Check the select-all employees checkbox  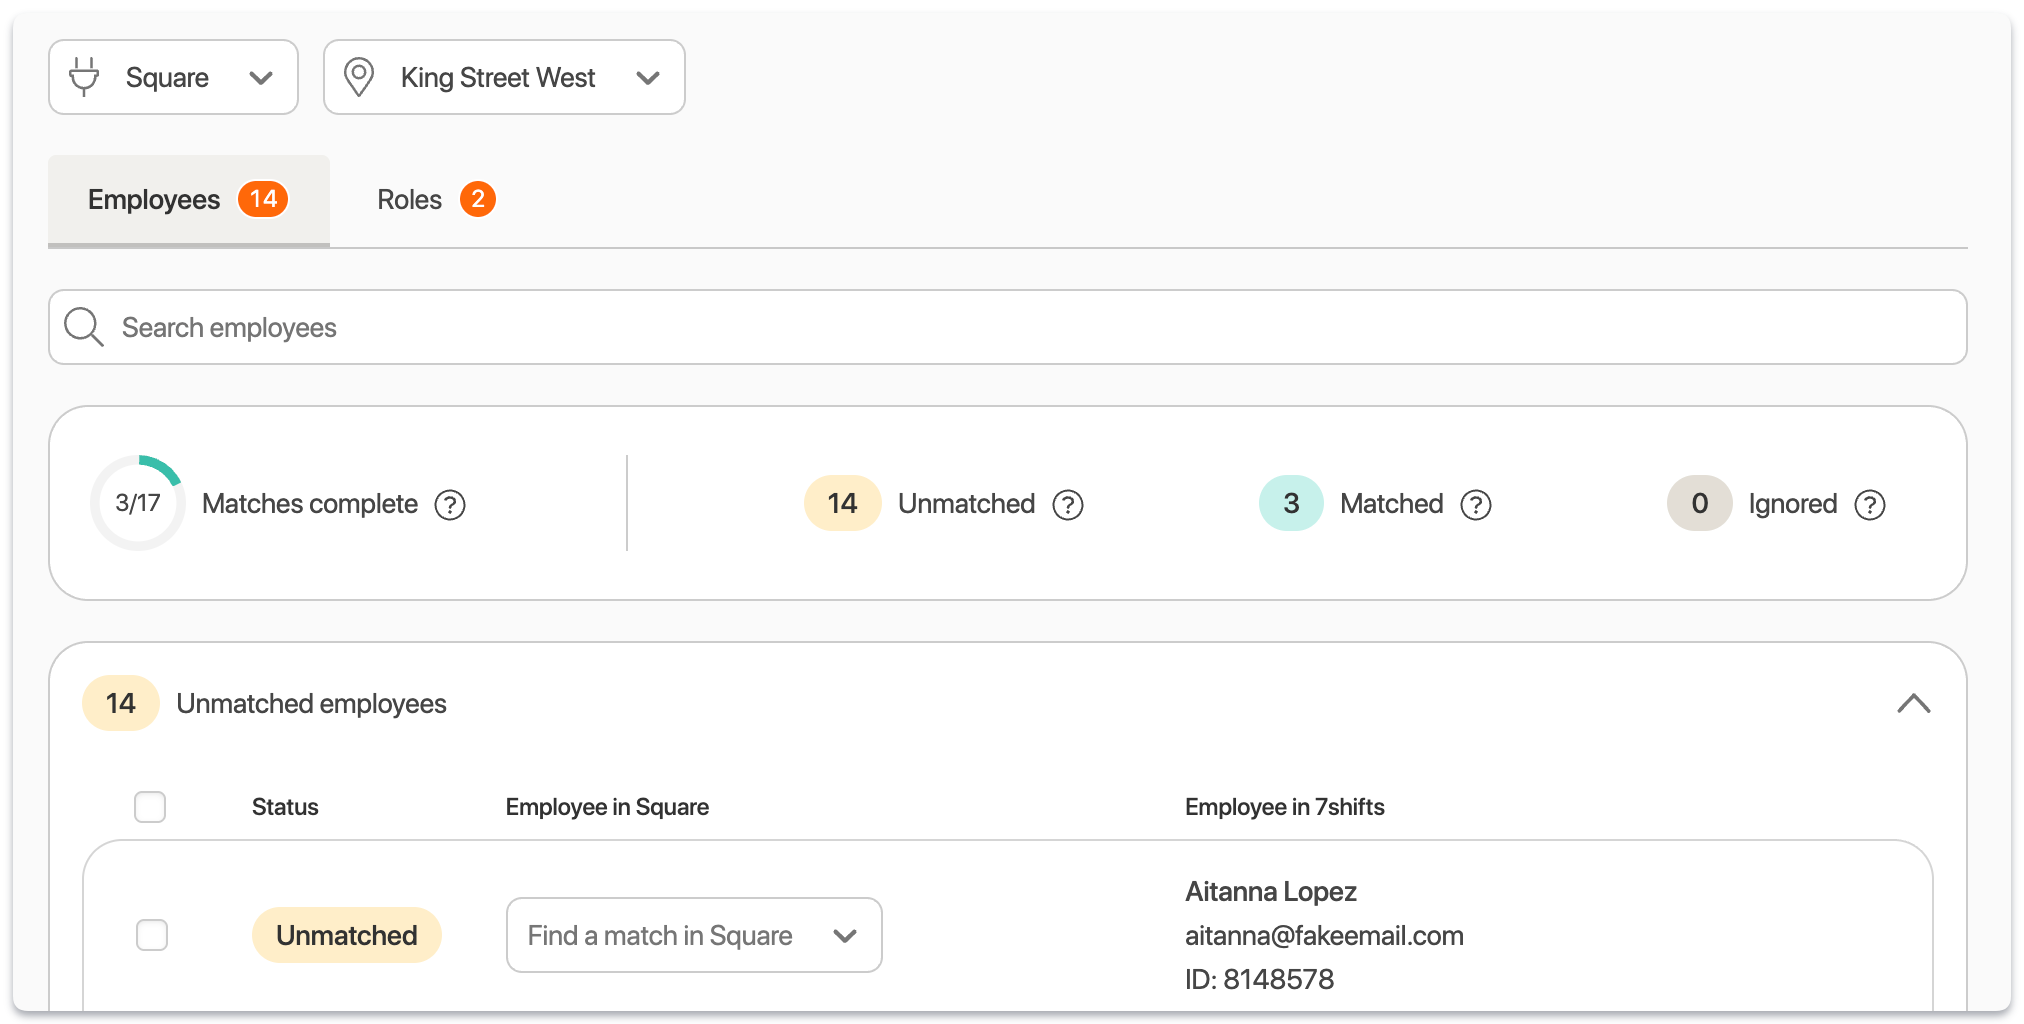click(x=150, y=807)
